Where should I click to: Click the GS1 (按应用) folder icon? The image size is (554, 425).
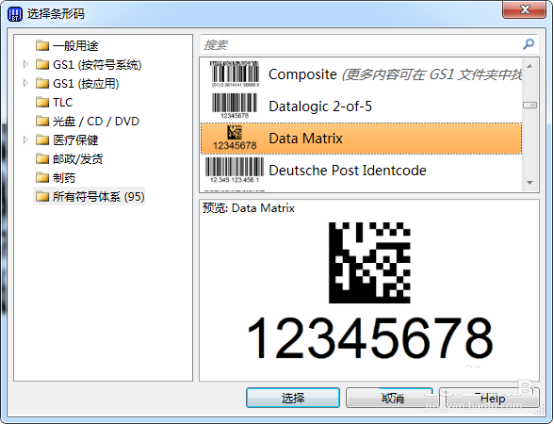(42, 84)
